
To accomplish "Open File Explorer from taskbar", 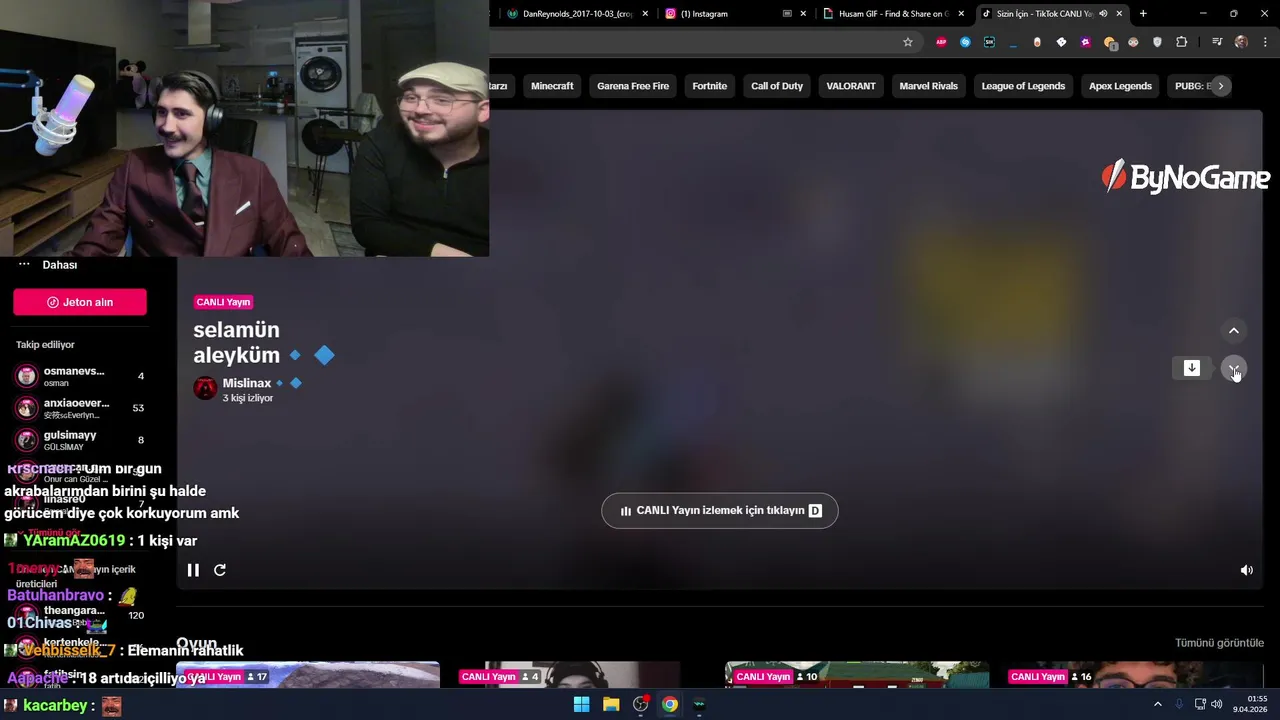I will pos(611,705).
